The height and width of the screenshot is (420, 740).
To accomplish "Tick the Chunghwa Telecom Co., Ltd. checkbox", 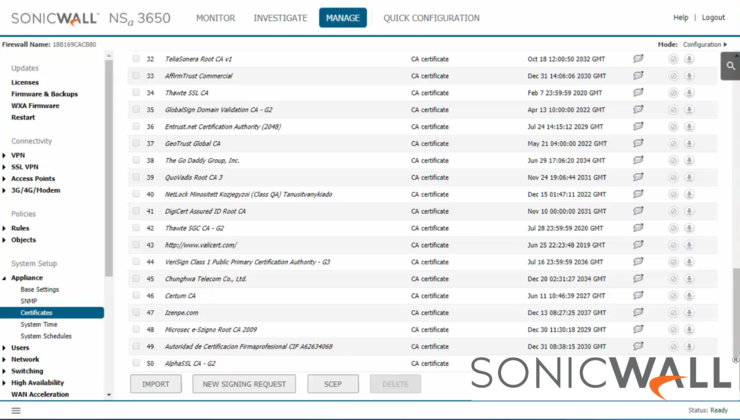I will coord(137,279).
